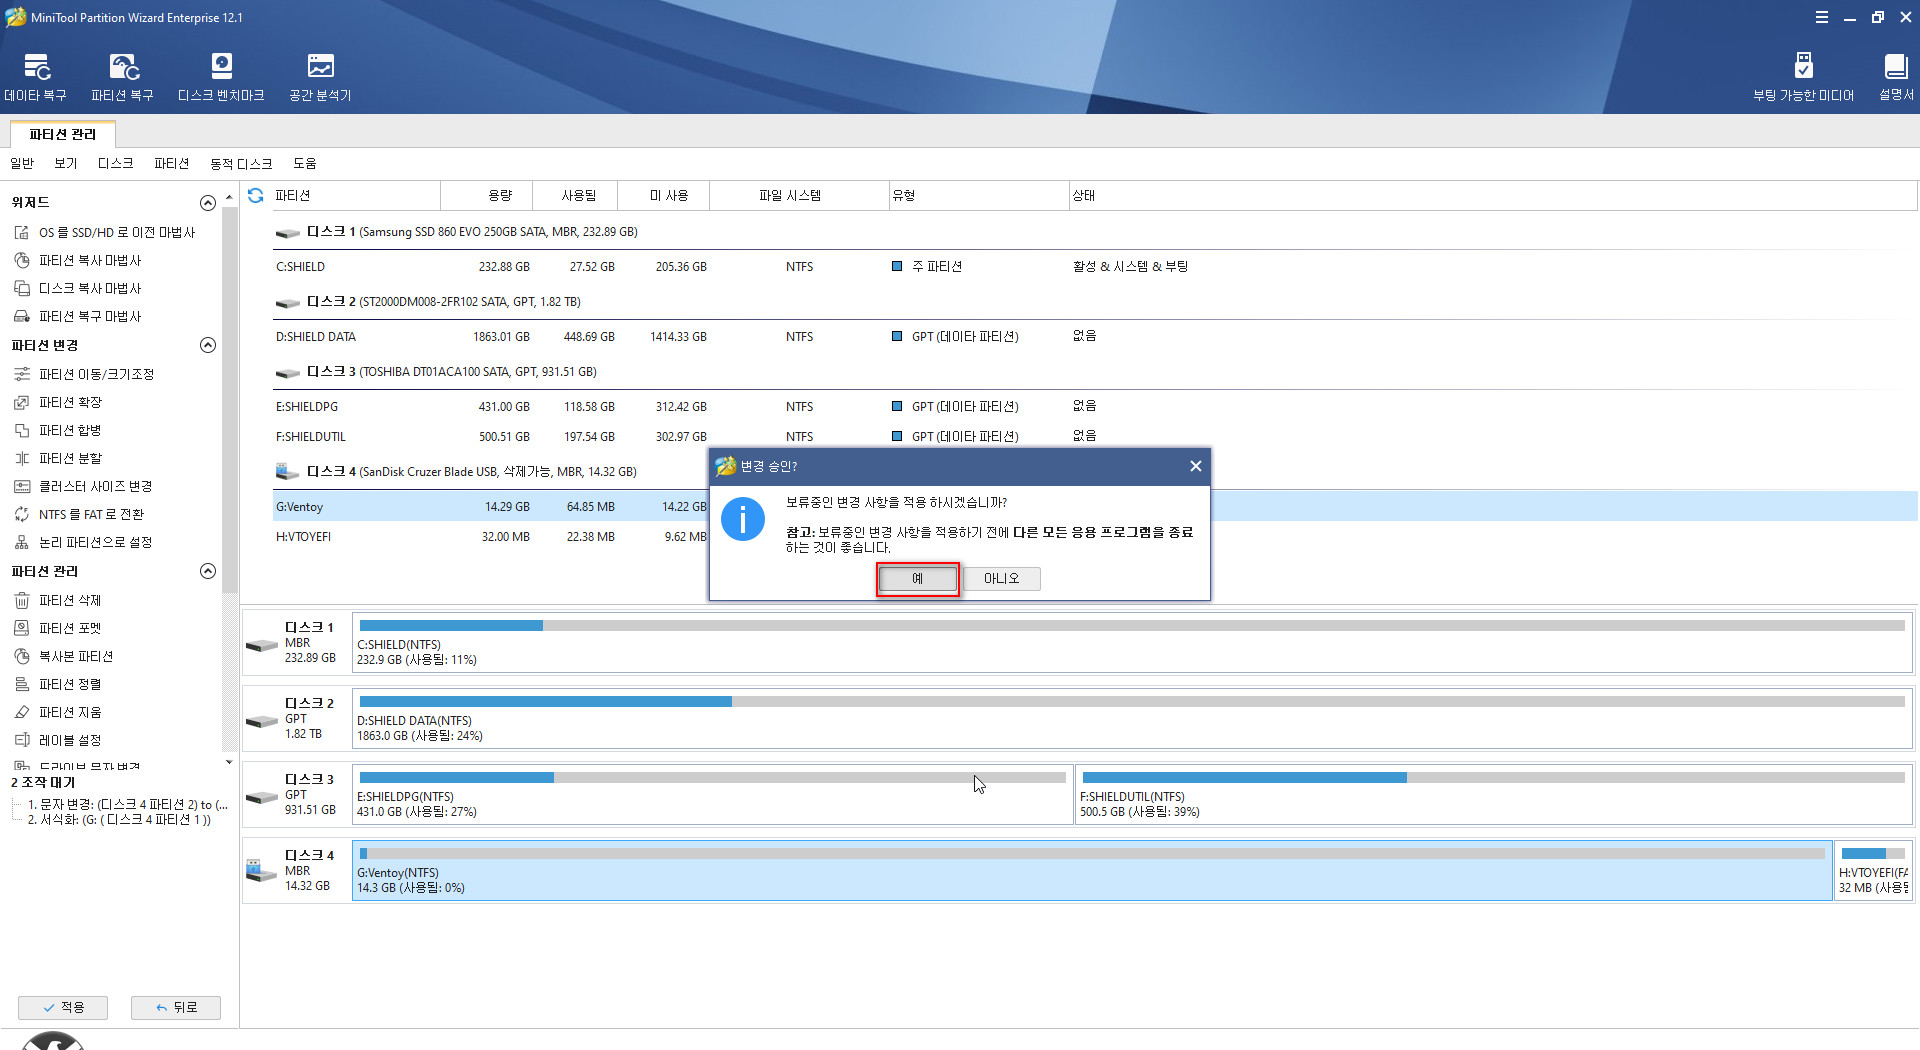Choose NTFS를 FAT로 전환 in the sidebar
Viewport: 1920px width, 1050px height.
pos(80,514)
